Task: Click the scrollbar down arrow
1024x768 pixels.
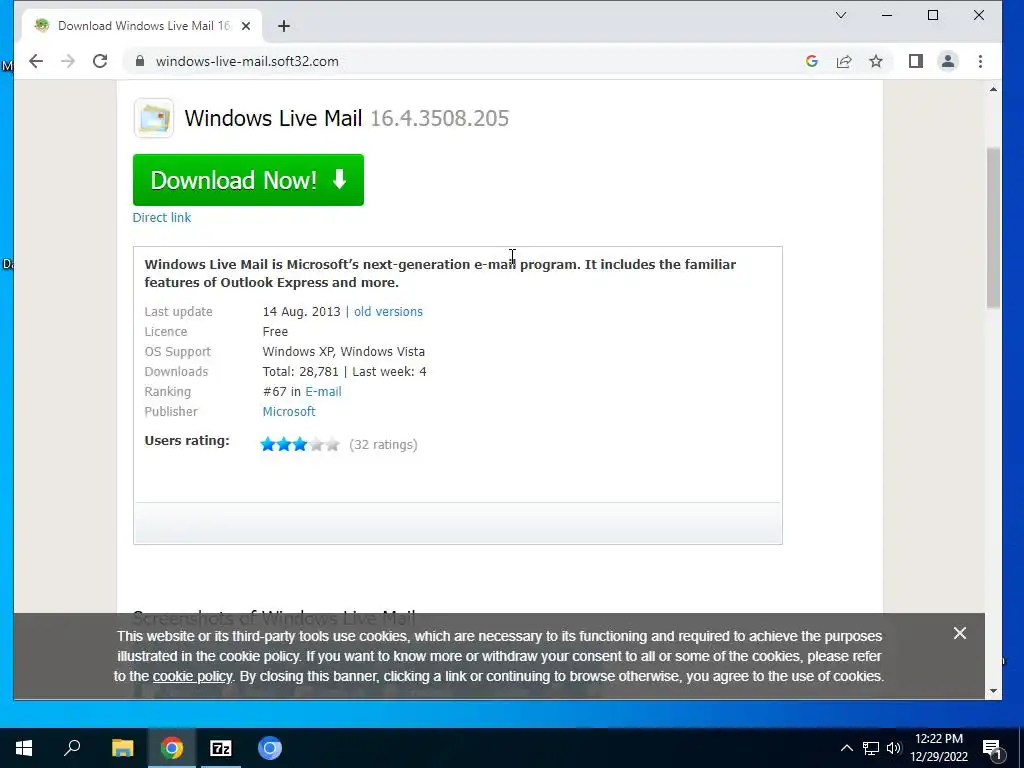Action: click(993, 690)
